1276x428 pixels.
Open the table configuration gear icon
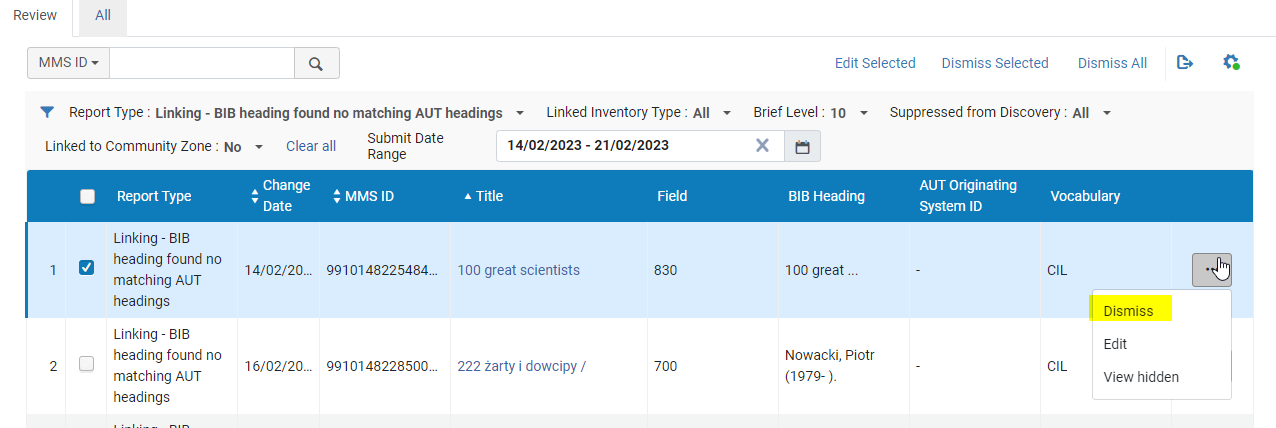point(1232,62)
